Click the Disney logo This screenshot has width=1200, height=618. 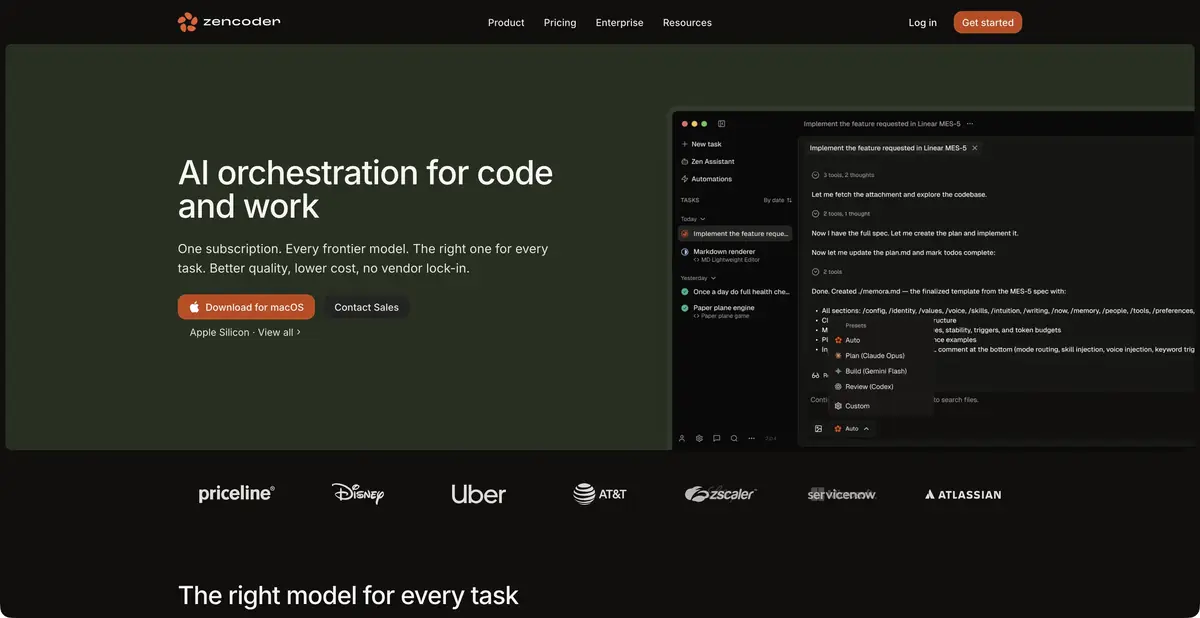click(358, 493)
